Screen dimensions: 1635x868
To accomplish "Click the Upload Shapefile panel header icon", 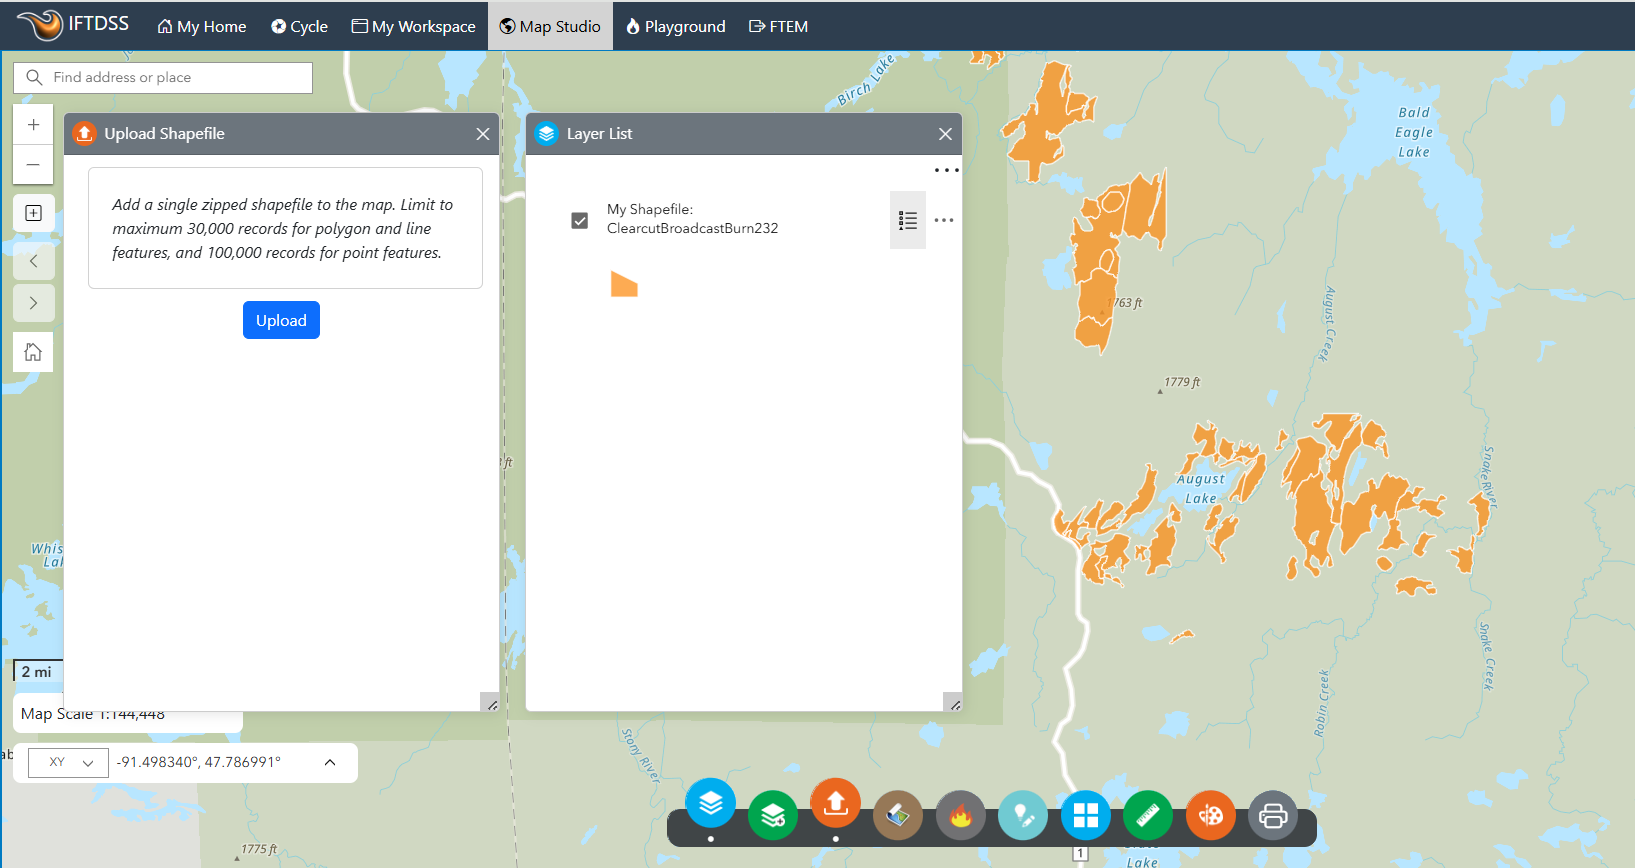I will click(x=84, y=134).
